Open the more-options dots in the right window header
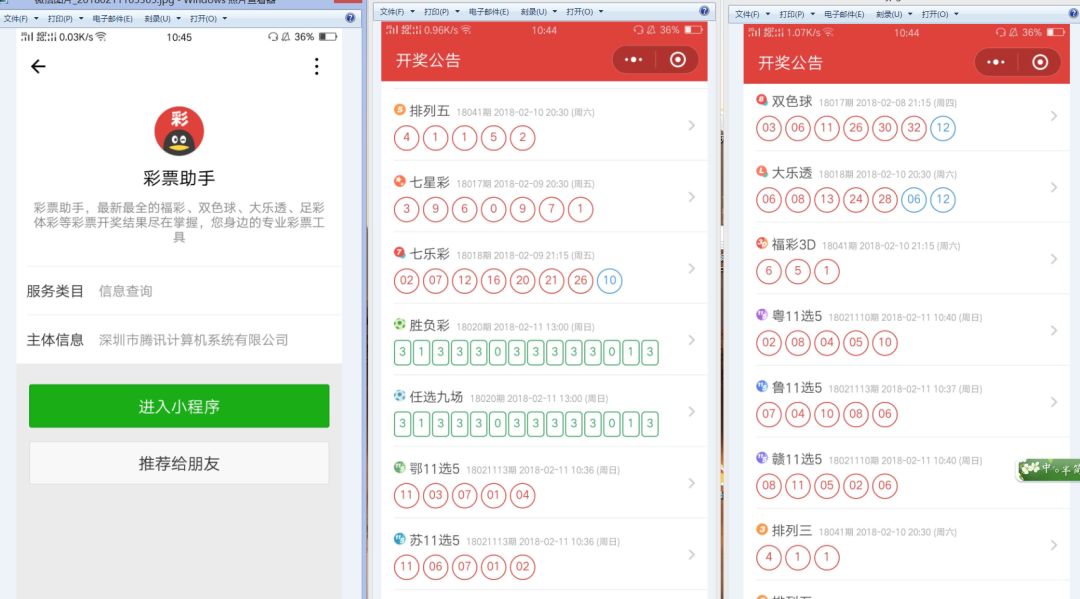This screenshot has width=1080, height=599. 995,63
